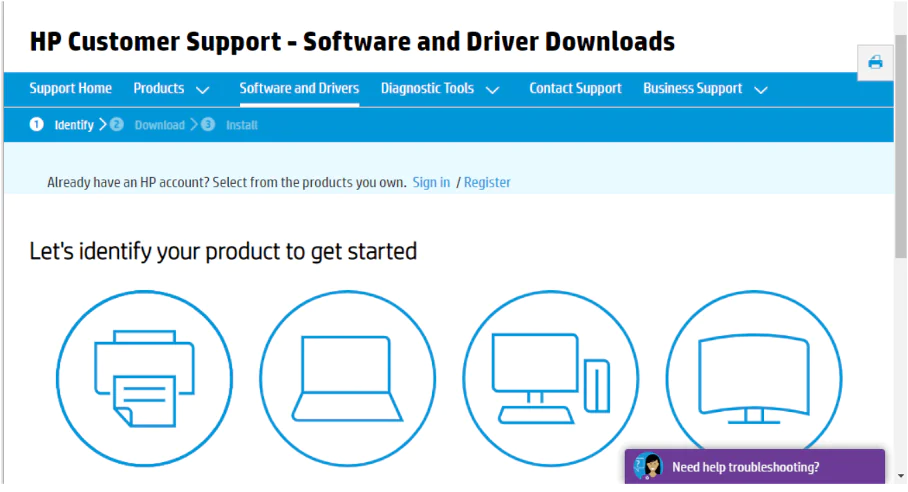Image resolution: width=908 pixels, height=492 pixels.
Task: Click the page title heading text
Action: point(352,42)
